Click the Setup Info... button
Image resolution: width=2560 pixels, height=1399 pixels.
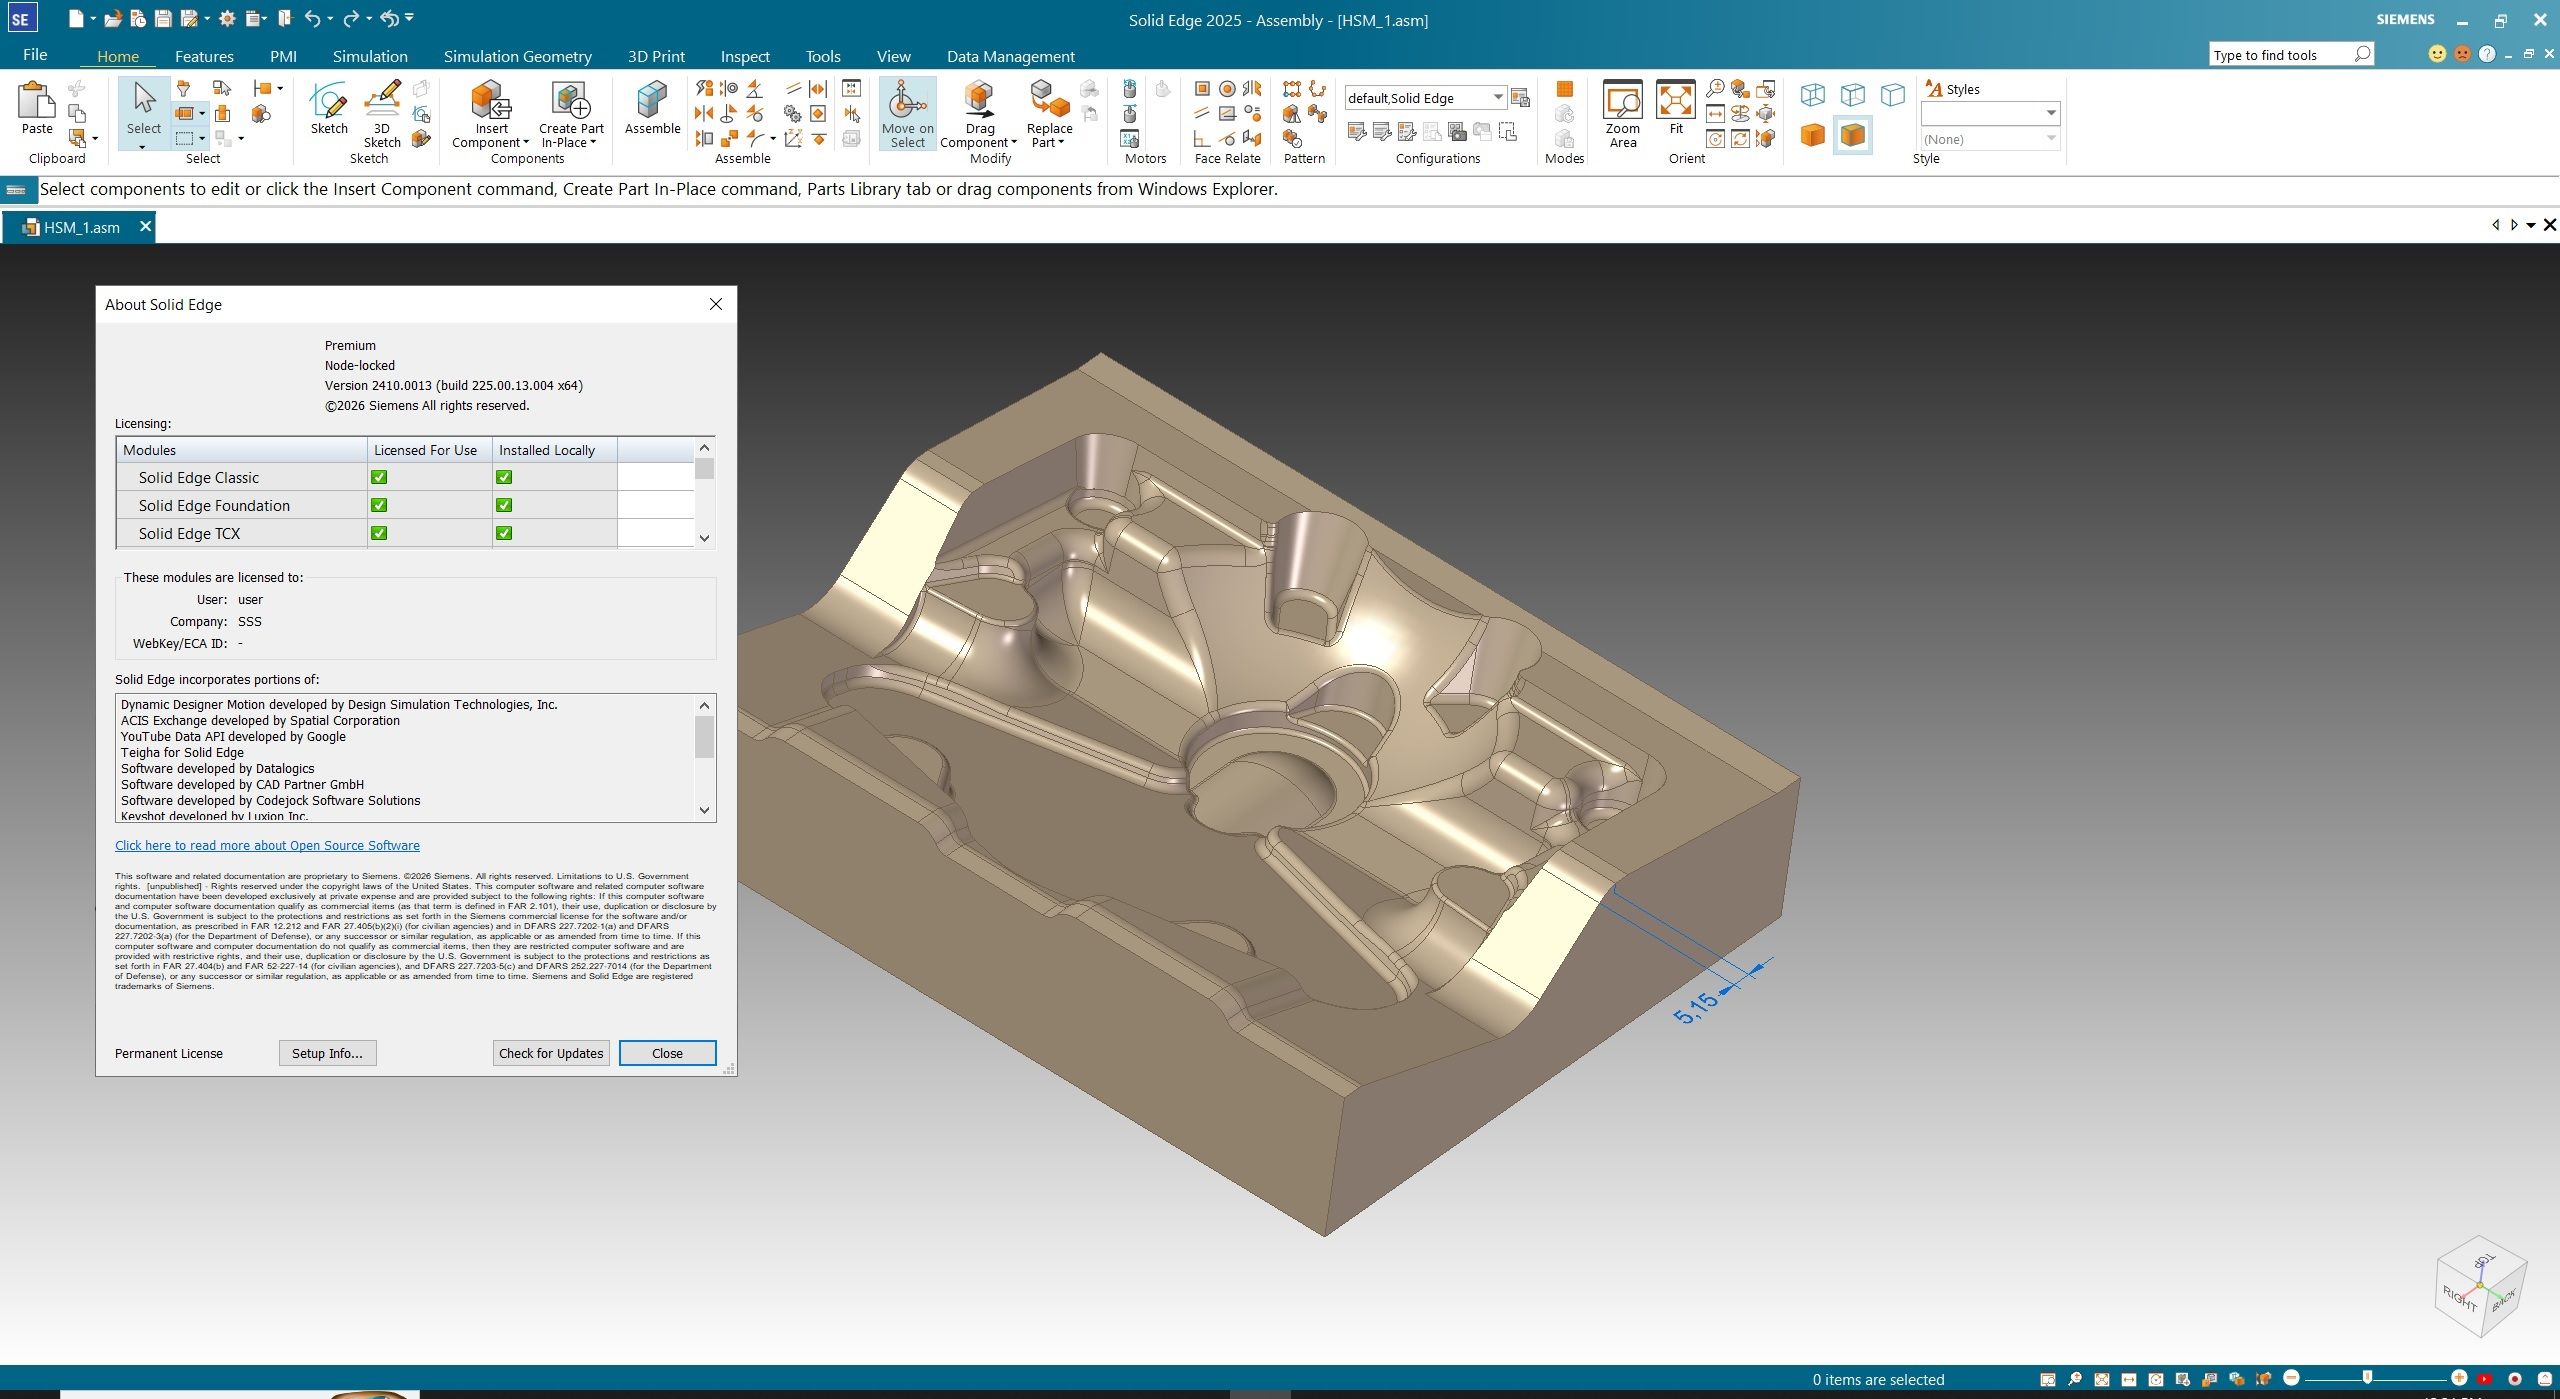point(327,1053)
